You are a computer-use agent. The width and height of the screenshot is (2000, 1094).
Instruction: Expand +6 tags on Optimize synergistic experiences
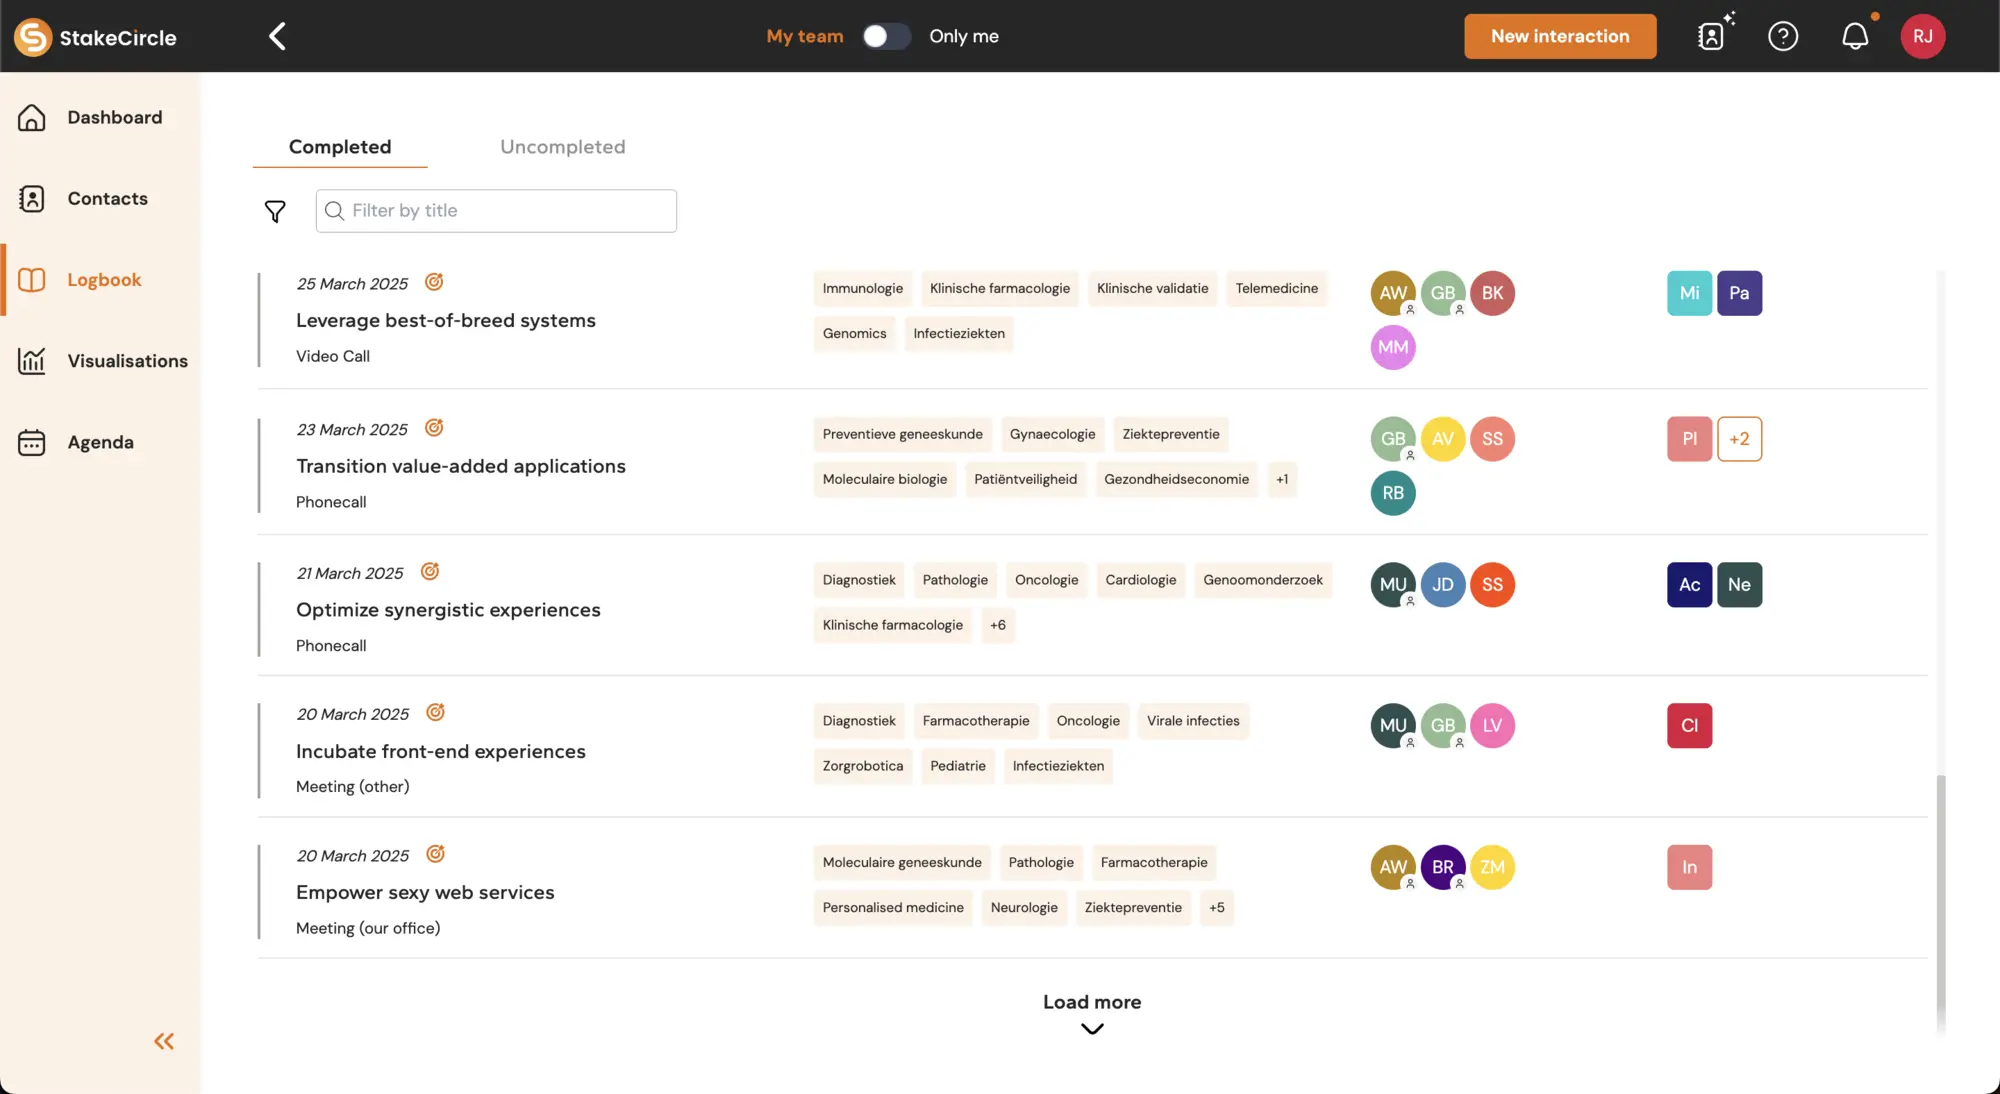click(997, 625)
